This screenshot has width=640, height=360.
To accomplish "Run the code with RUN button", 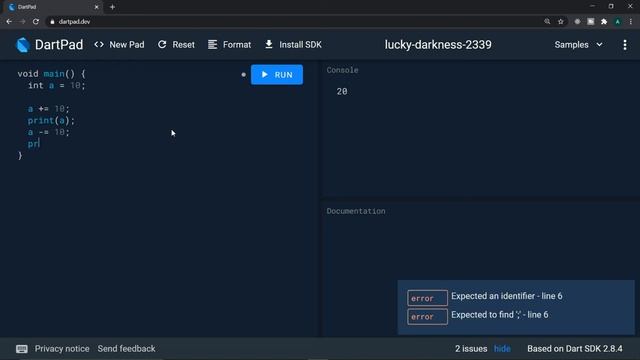I will click(x=277, y=75).
